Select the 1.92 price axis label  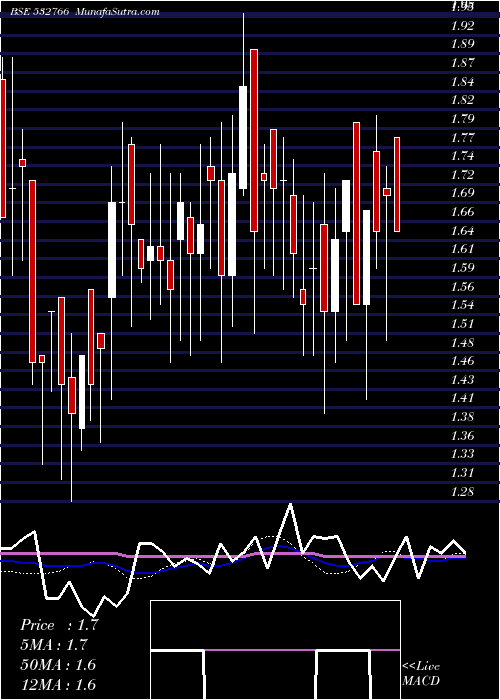[462, 25]
